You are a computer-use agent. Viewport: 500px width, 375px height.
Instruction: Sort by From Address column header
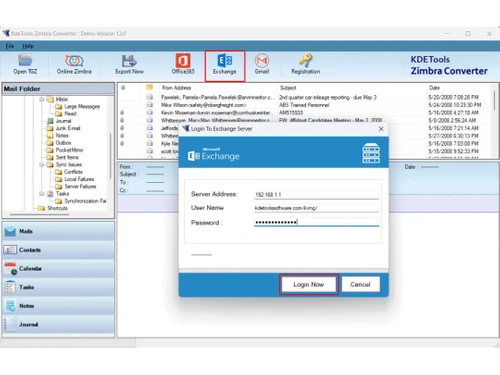coord(176,88)
